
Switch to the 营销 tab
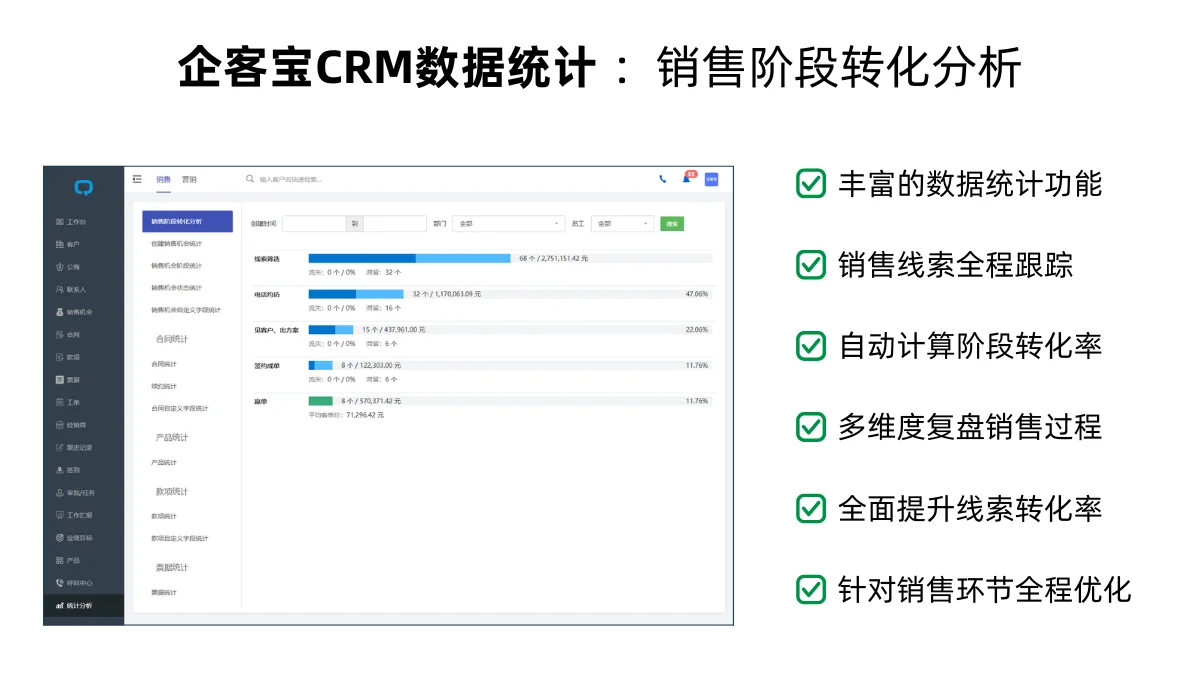click(x=189, y=179)
